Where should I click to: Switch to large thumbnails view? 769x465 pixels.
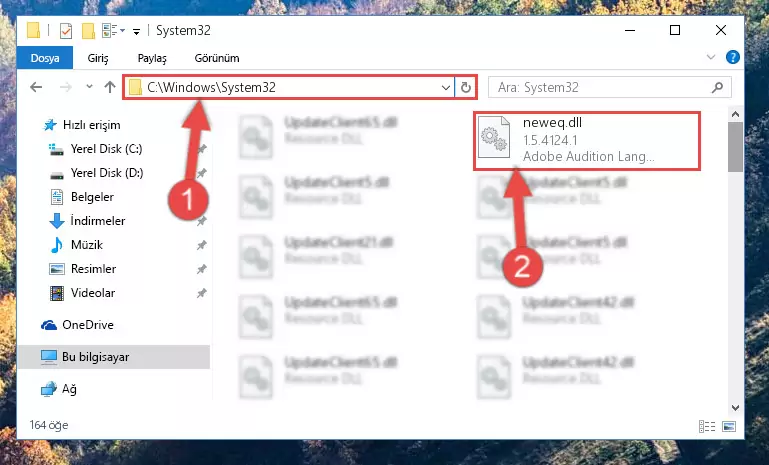point(729,426)
